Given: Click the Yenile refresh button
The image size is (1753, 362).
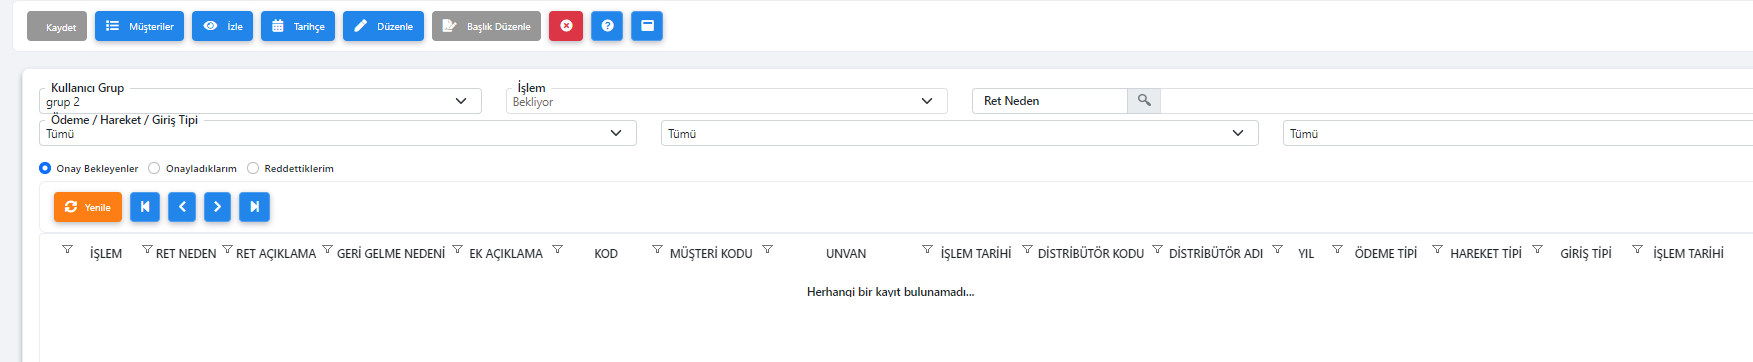Looking at the screenshot, I should 88,207.
